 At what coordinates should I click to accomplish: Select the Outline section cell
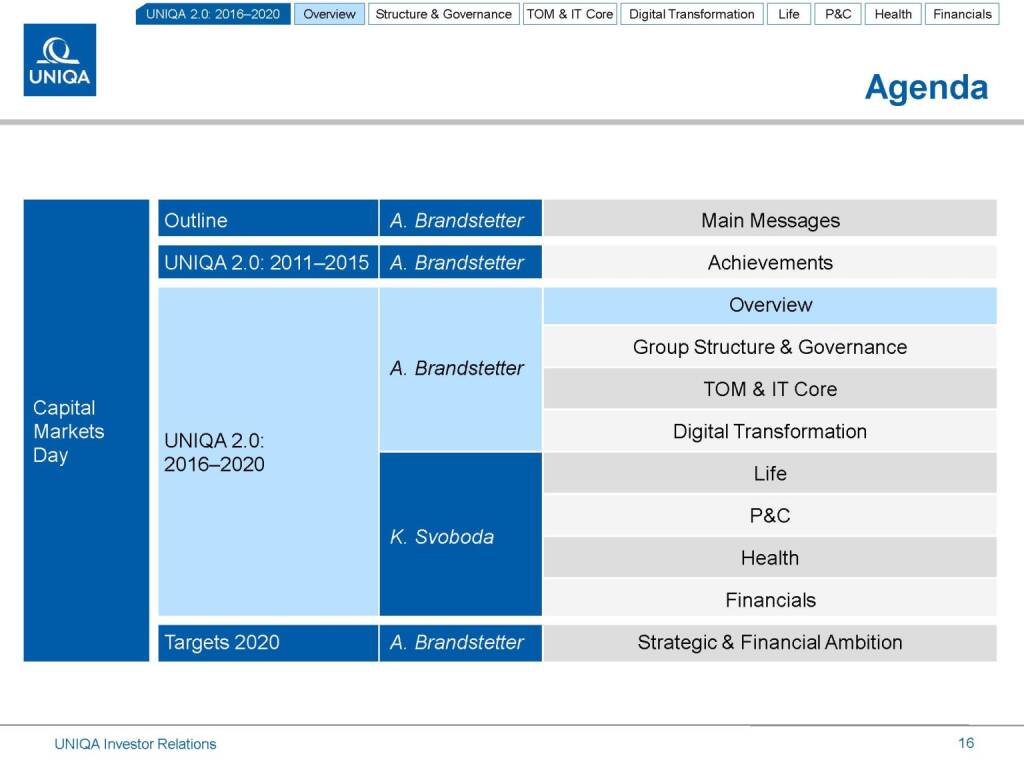(267, 220)
